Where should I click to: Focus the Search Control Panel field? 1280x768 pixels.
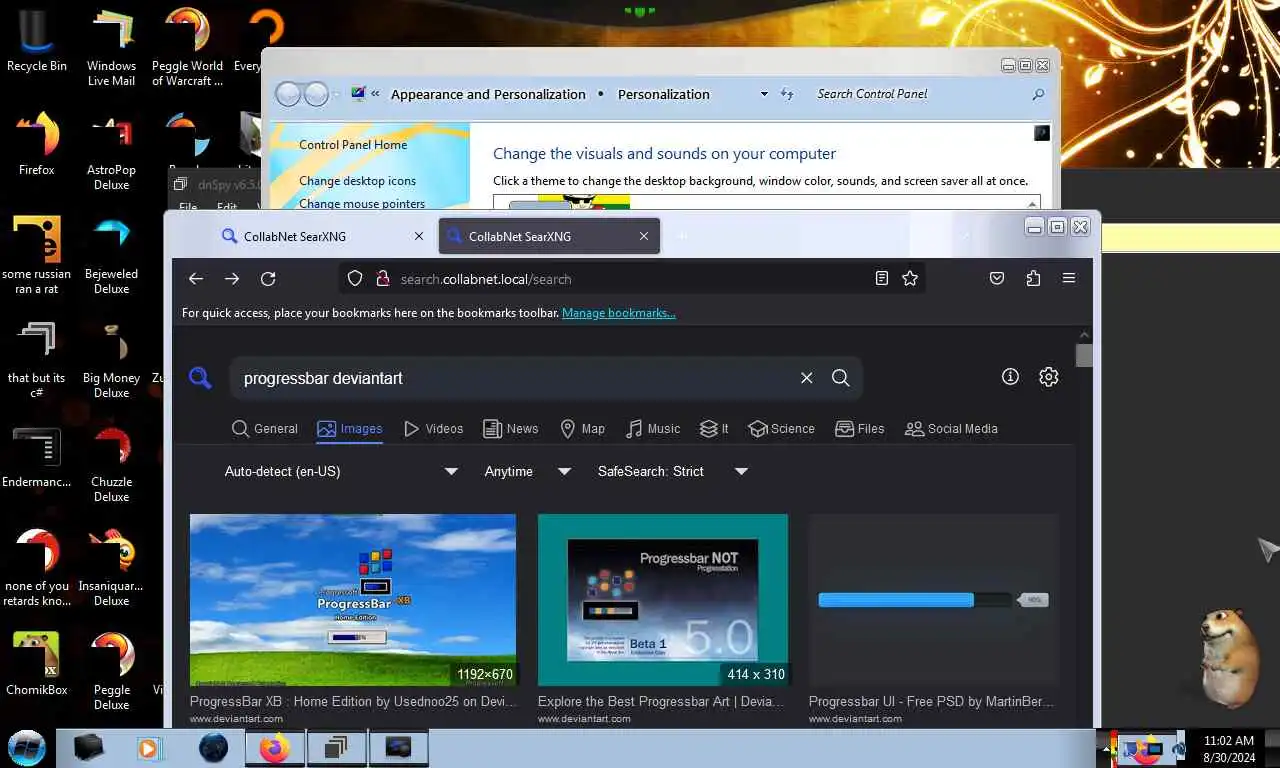tap(920, 94)
